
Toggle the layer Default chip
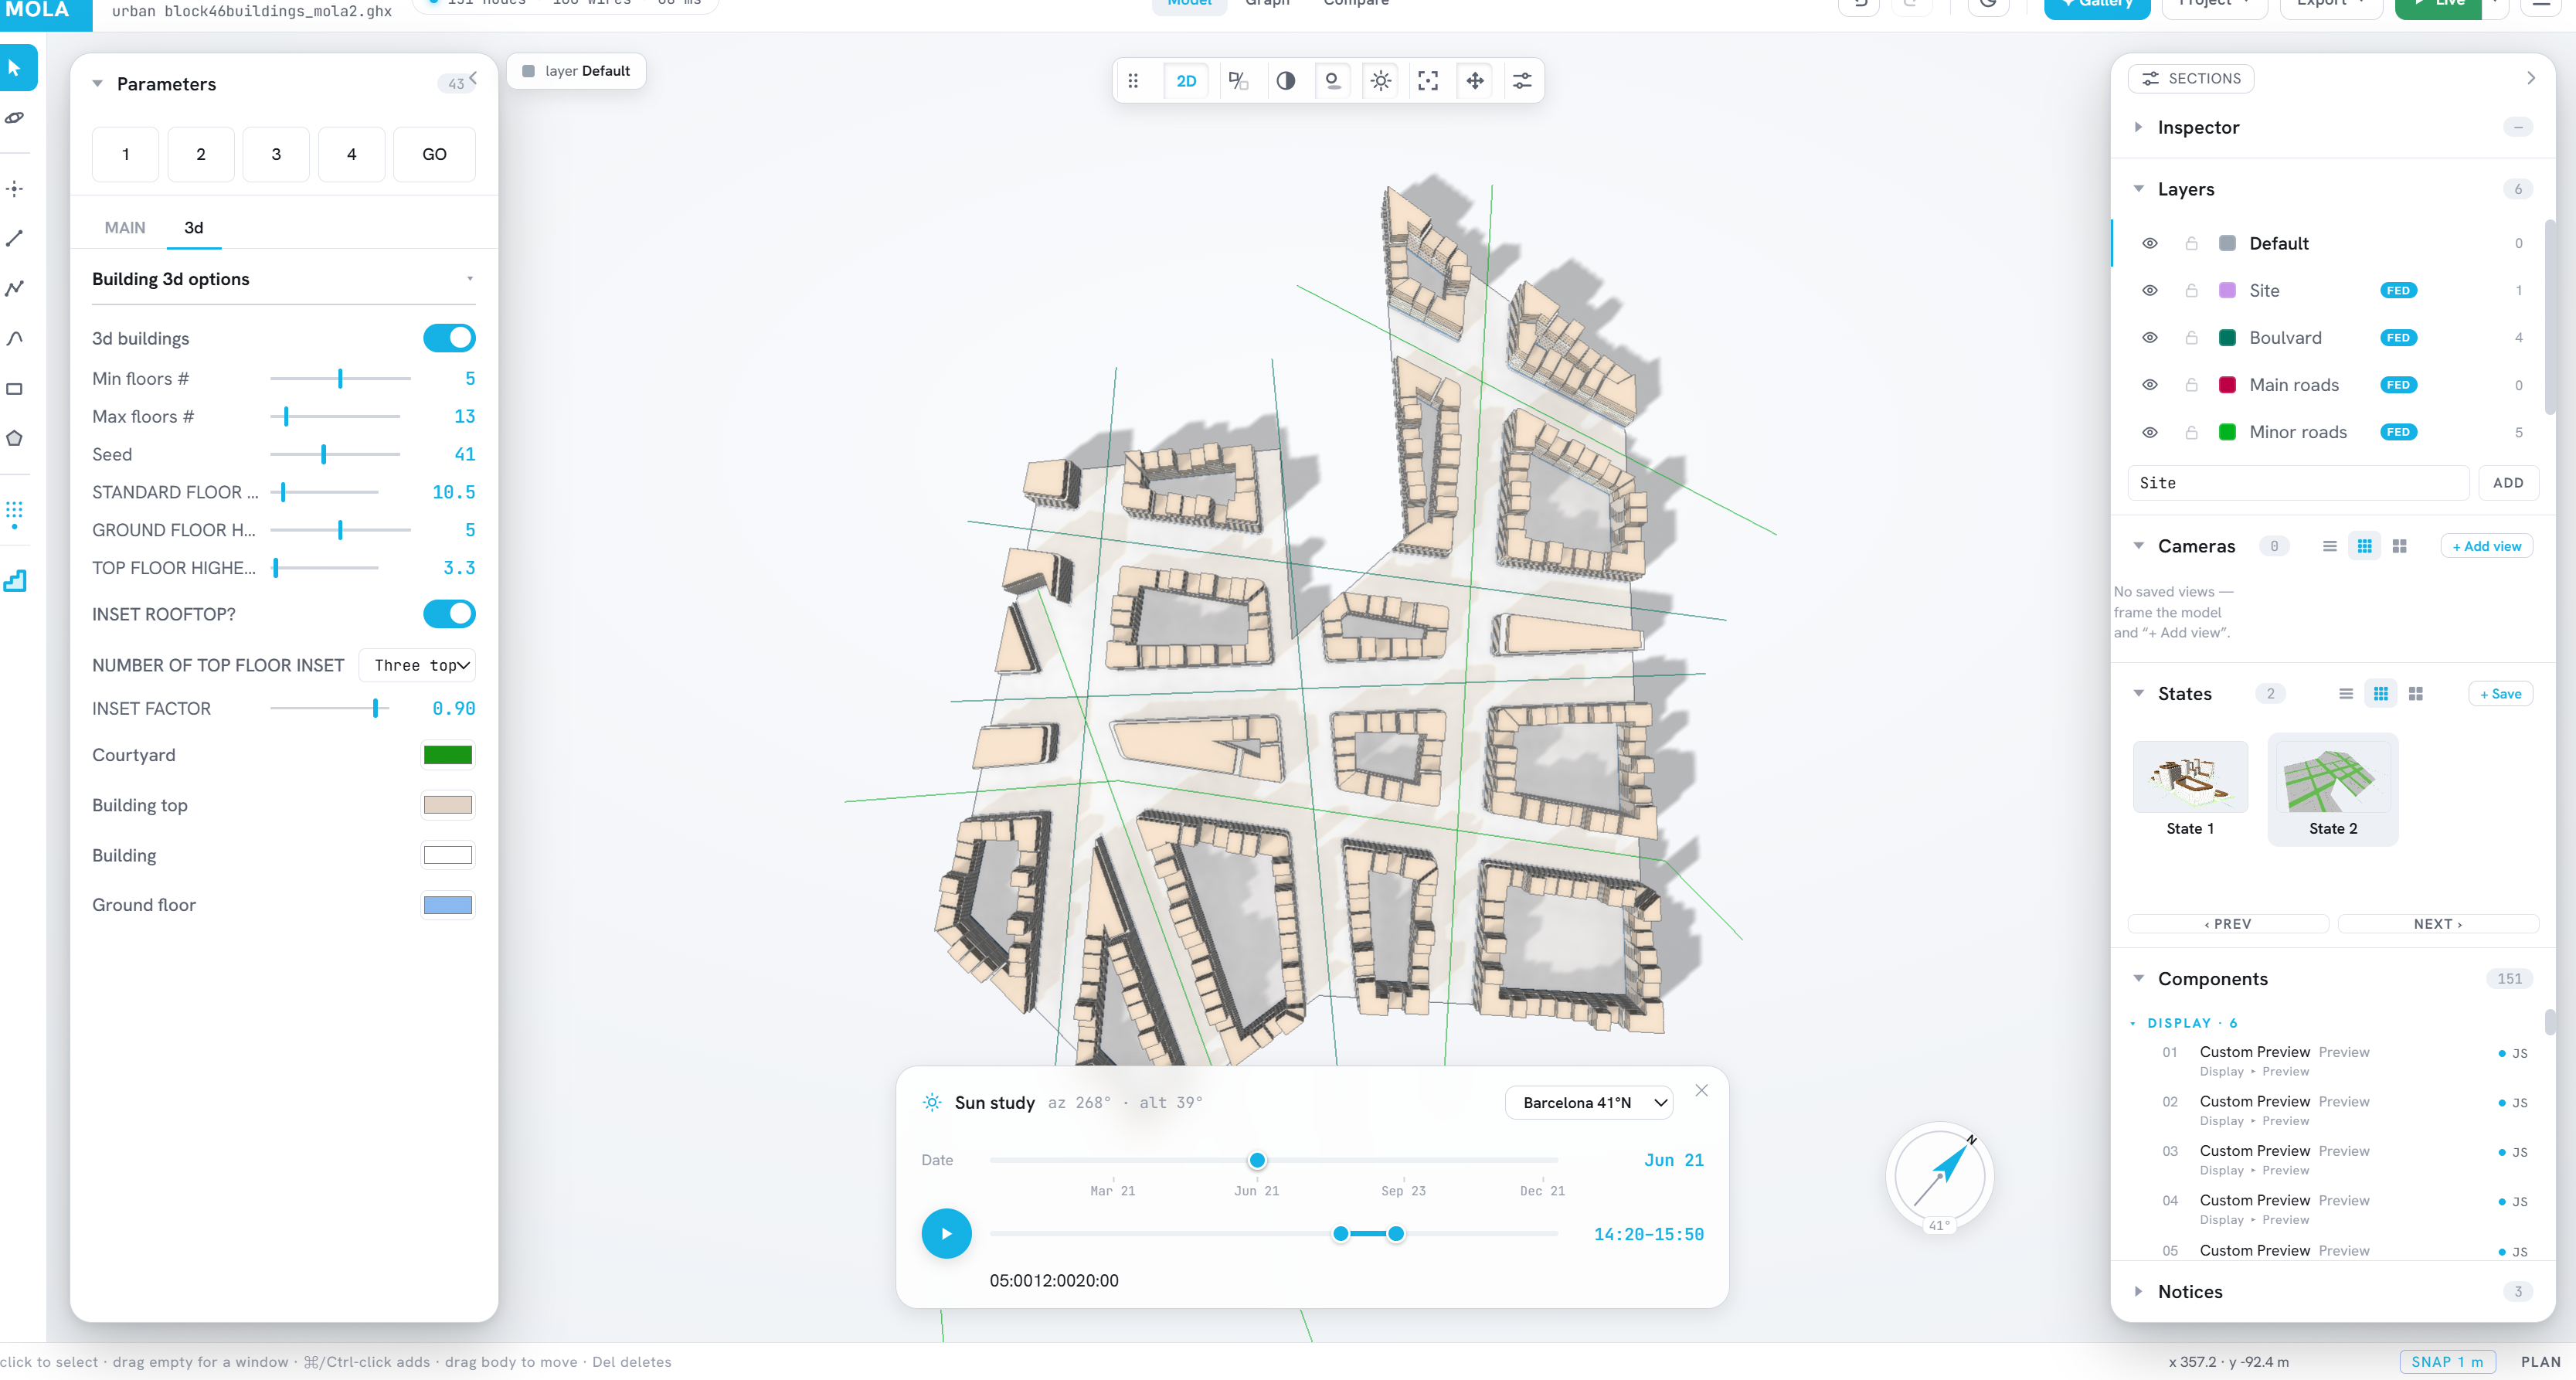(x=576, y=71)
